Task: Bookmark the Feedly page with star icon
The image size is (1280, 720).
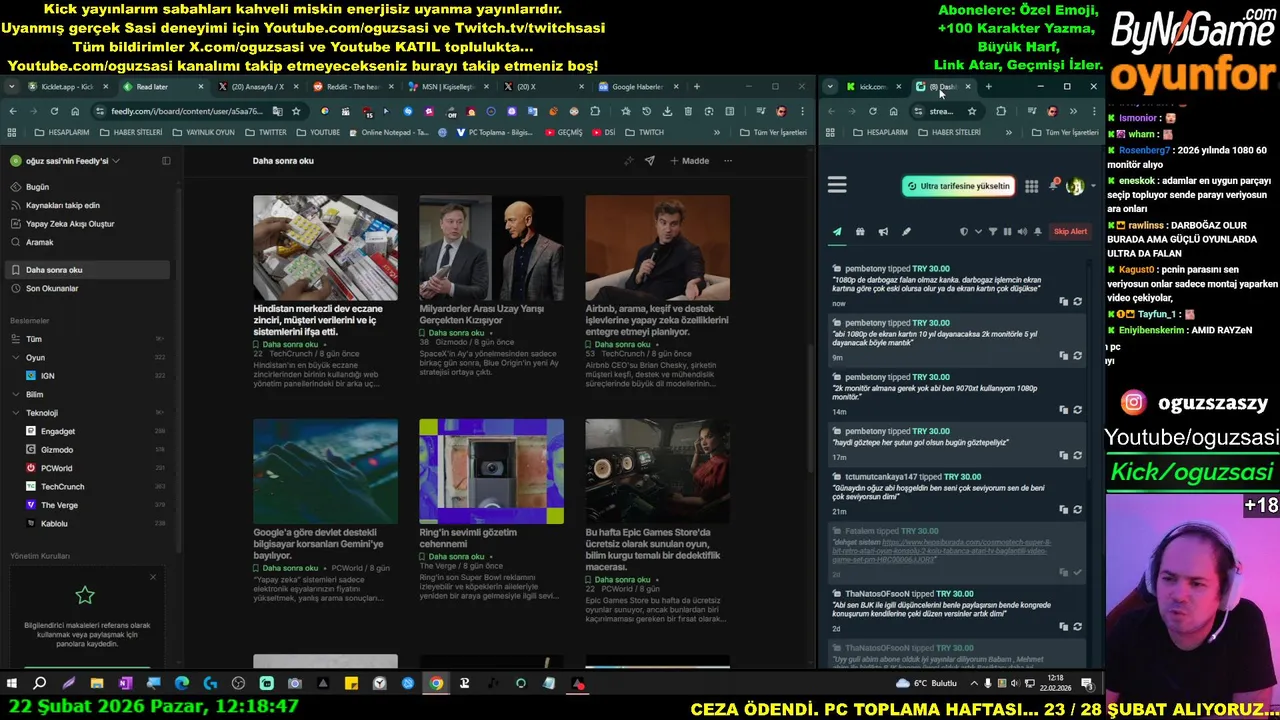Action: coord(296,111)
